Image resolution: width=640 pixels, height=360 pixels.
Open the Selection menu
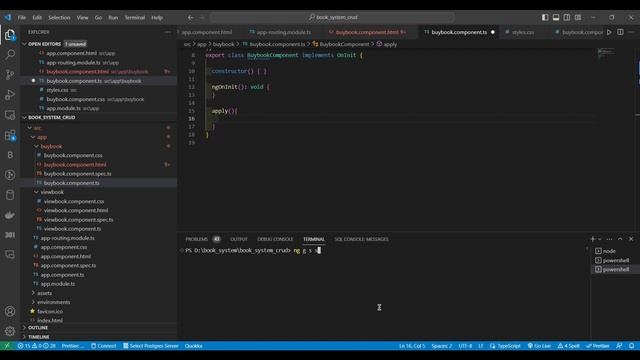59,18
